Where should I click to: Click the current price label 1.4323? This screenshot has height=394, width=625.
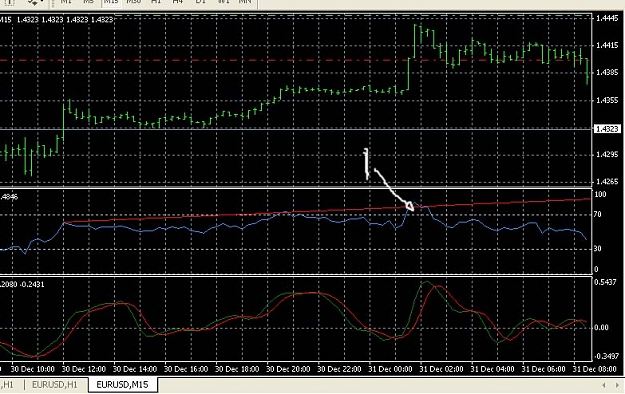click(607, 129)
